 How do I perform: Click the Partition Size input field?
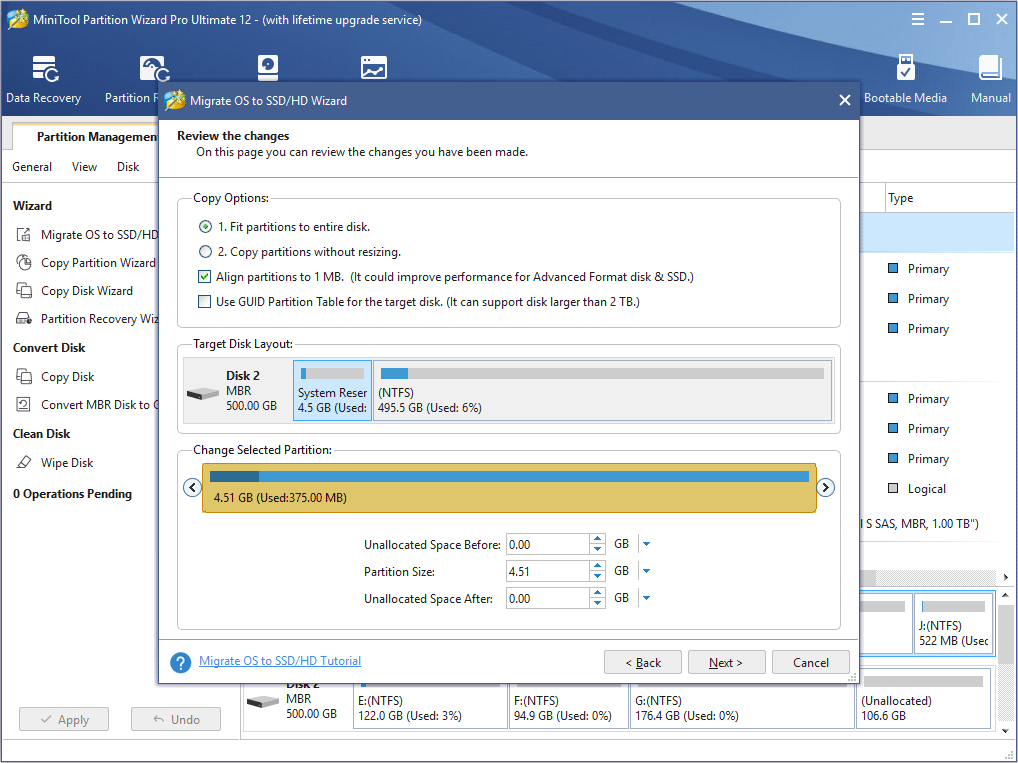[x=547, y=571]
